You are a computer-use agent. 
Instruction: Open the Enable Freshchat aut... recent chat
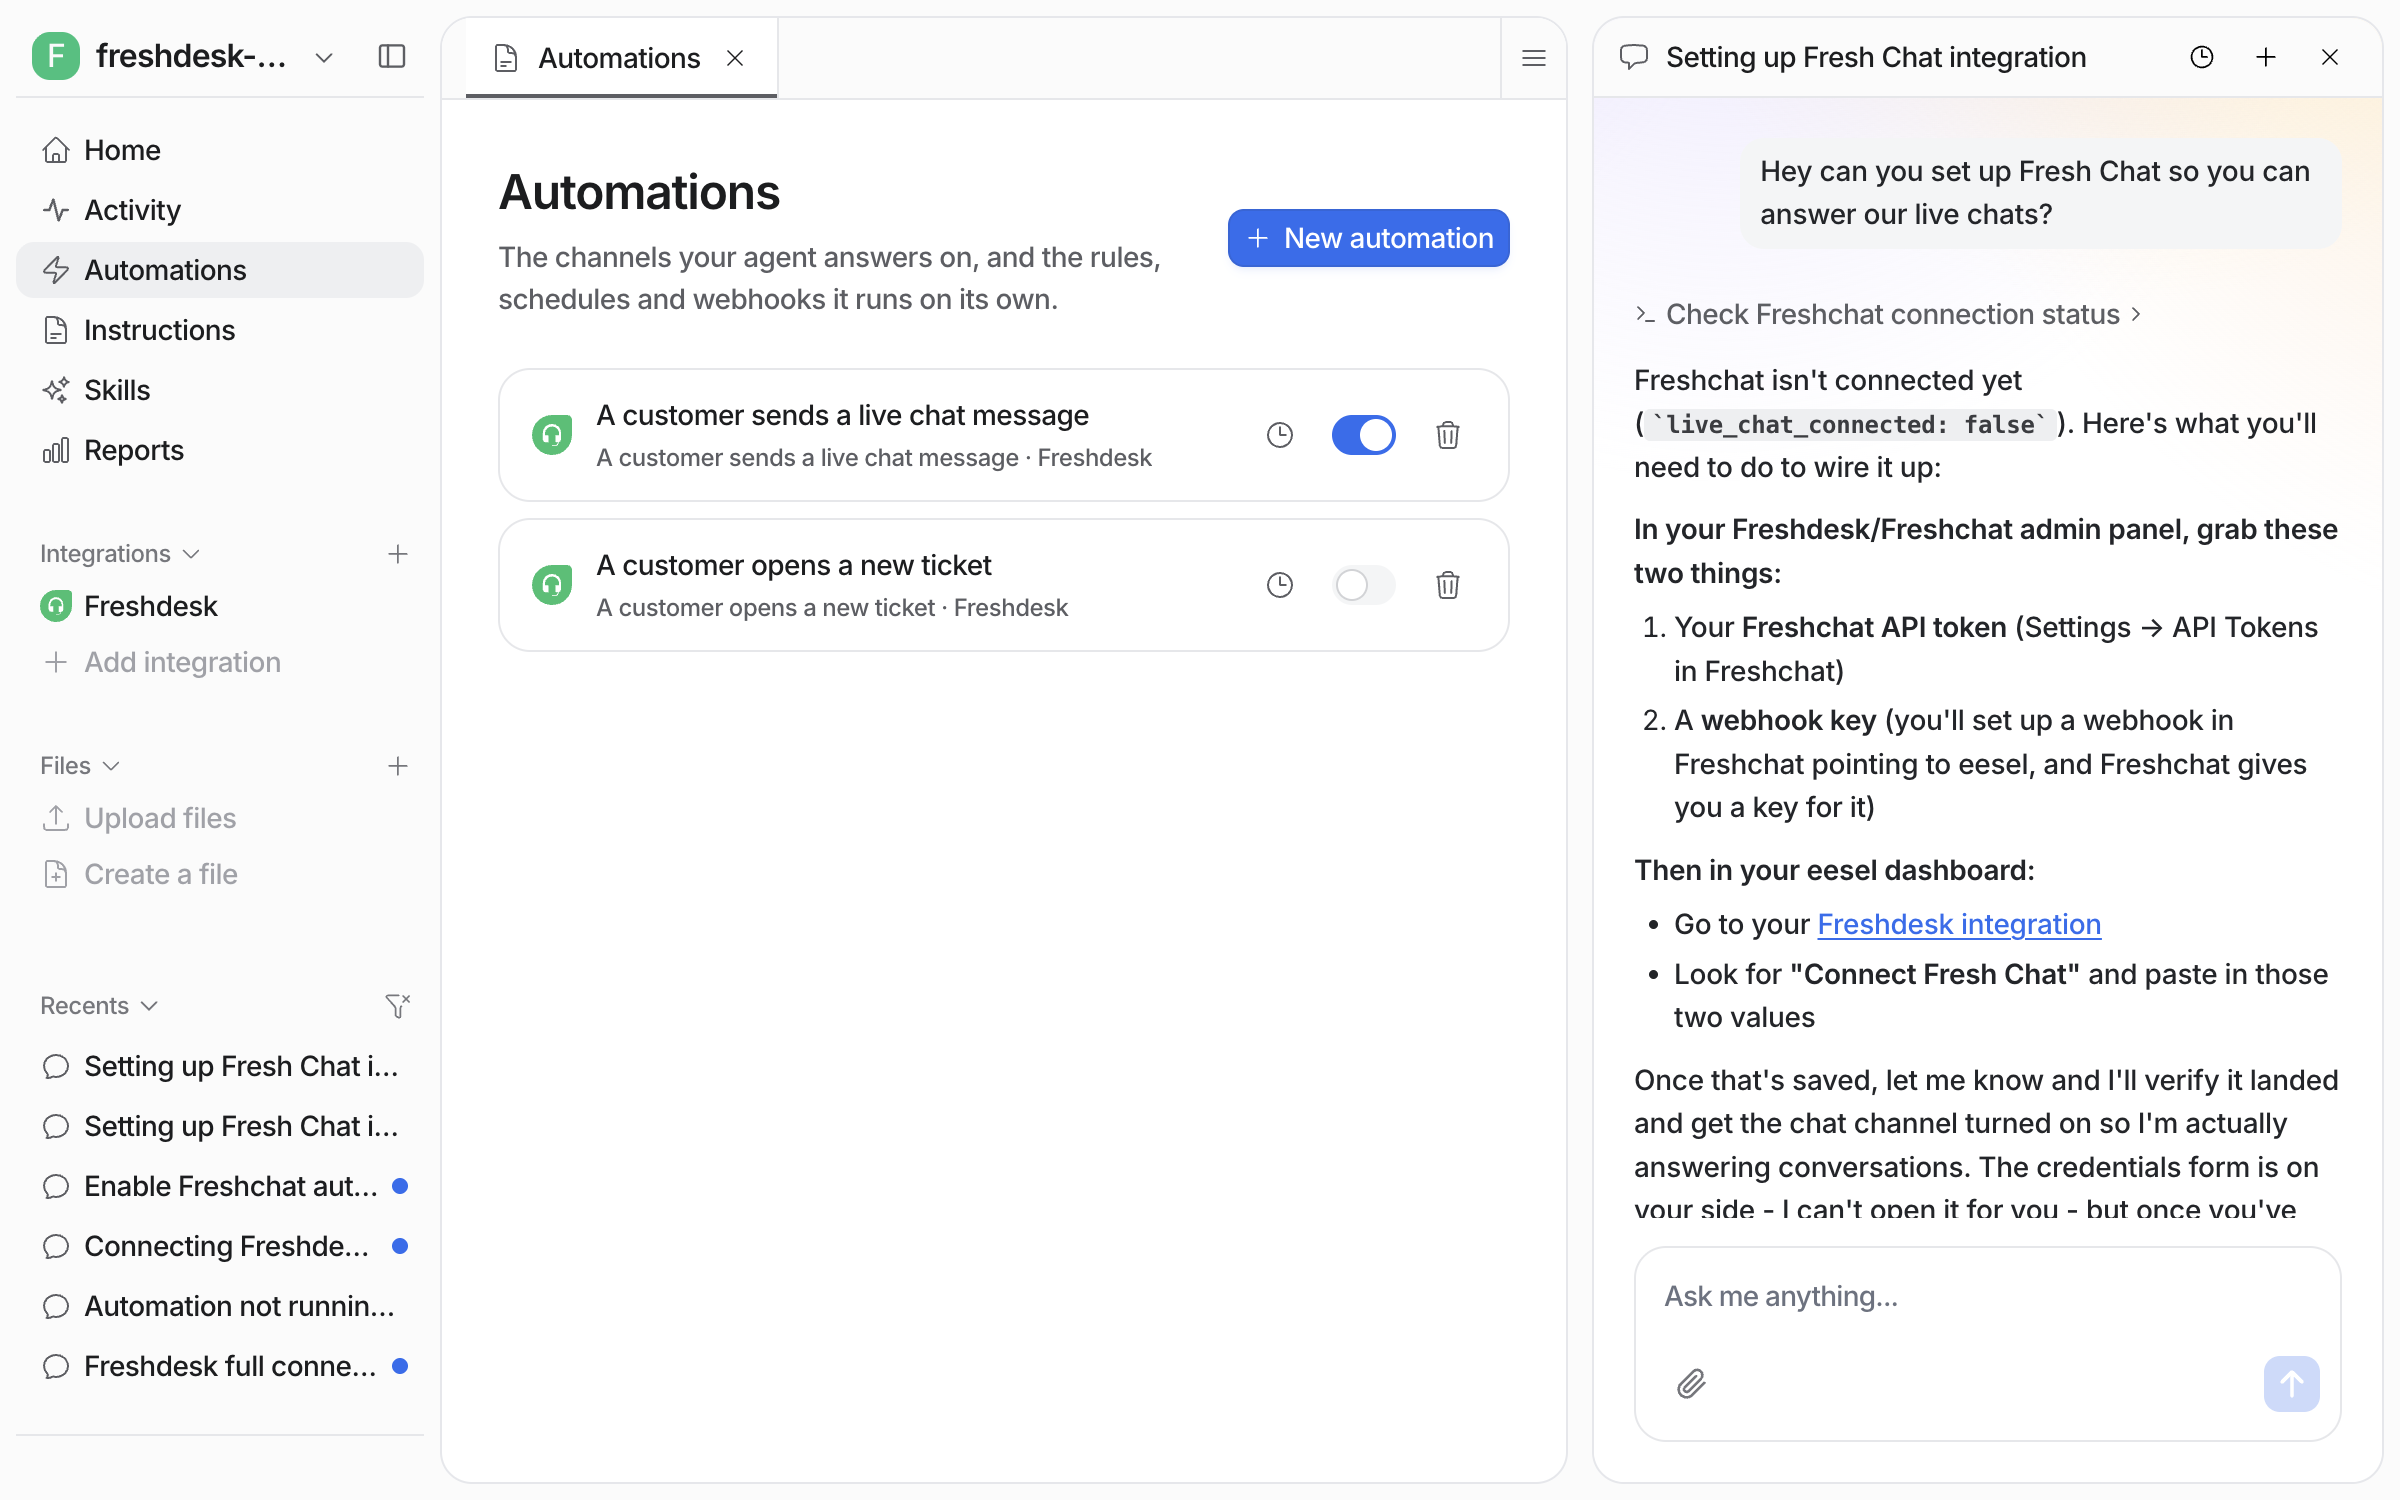(220, 1186)
